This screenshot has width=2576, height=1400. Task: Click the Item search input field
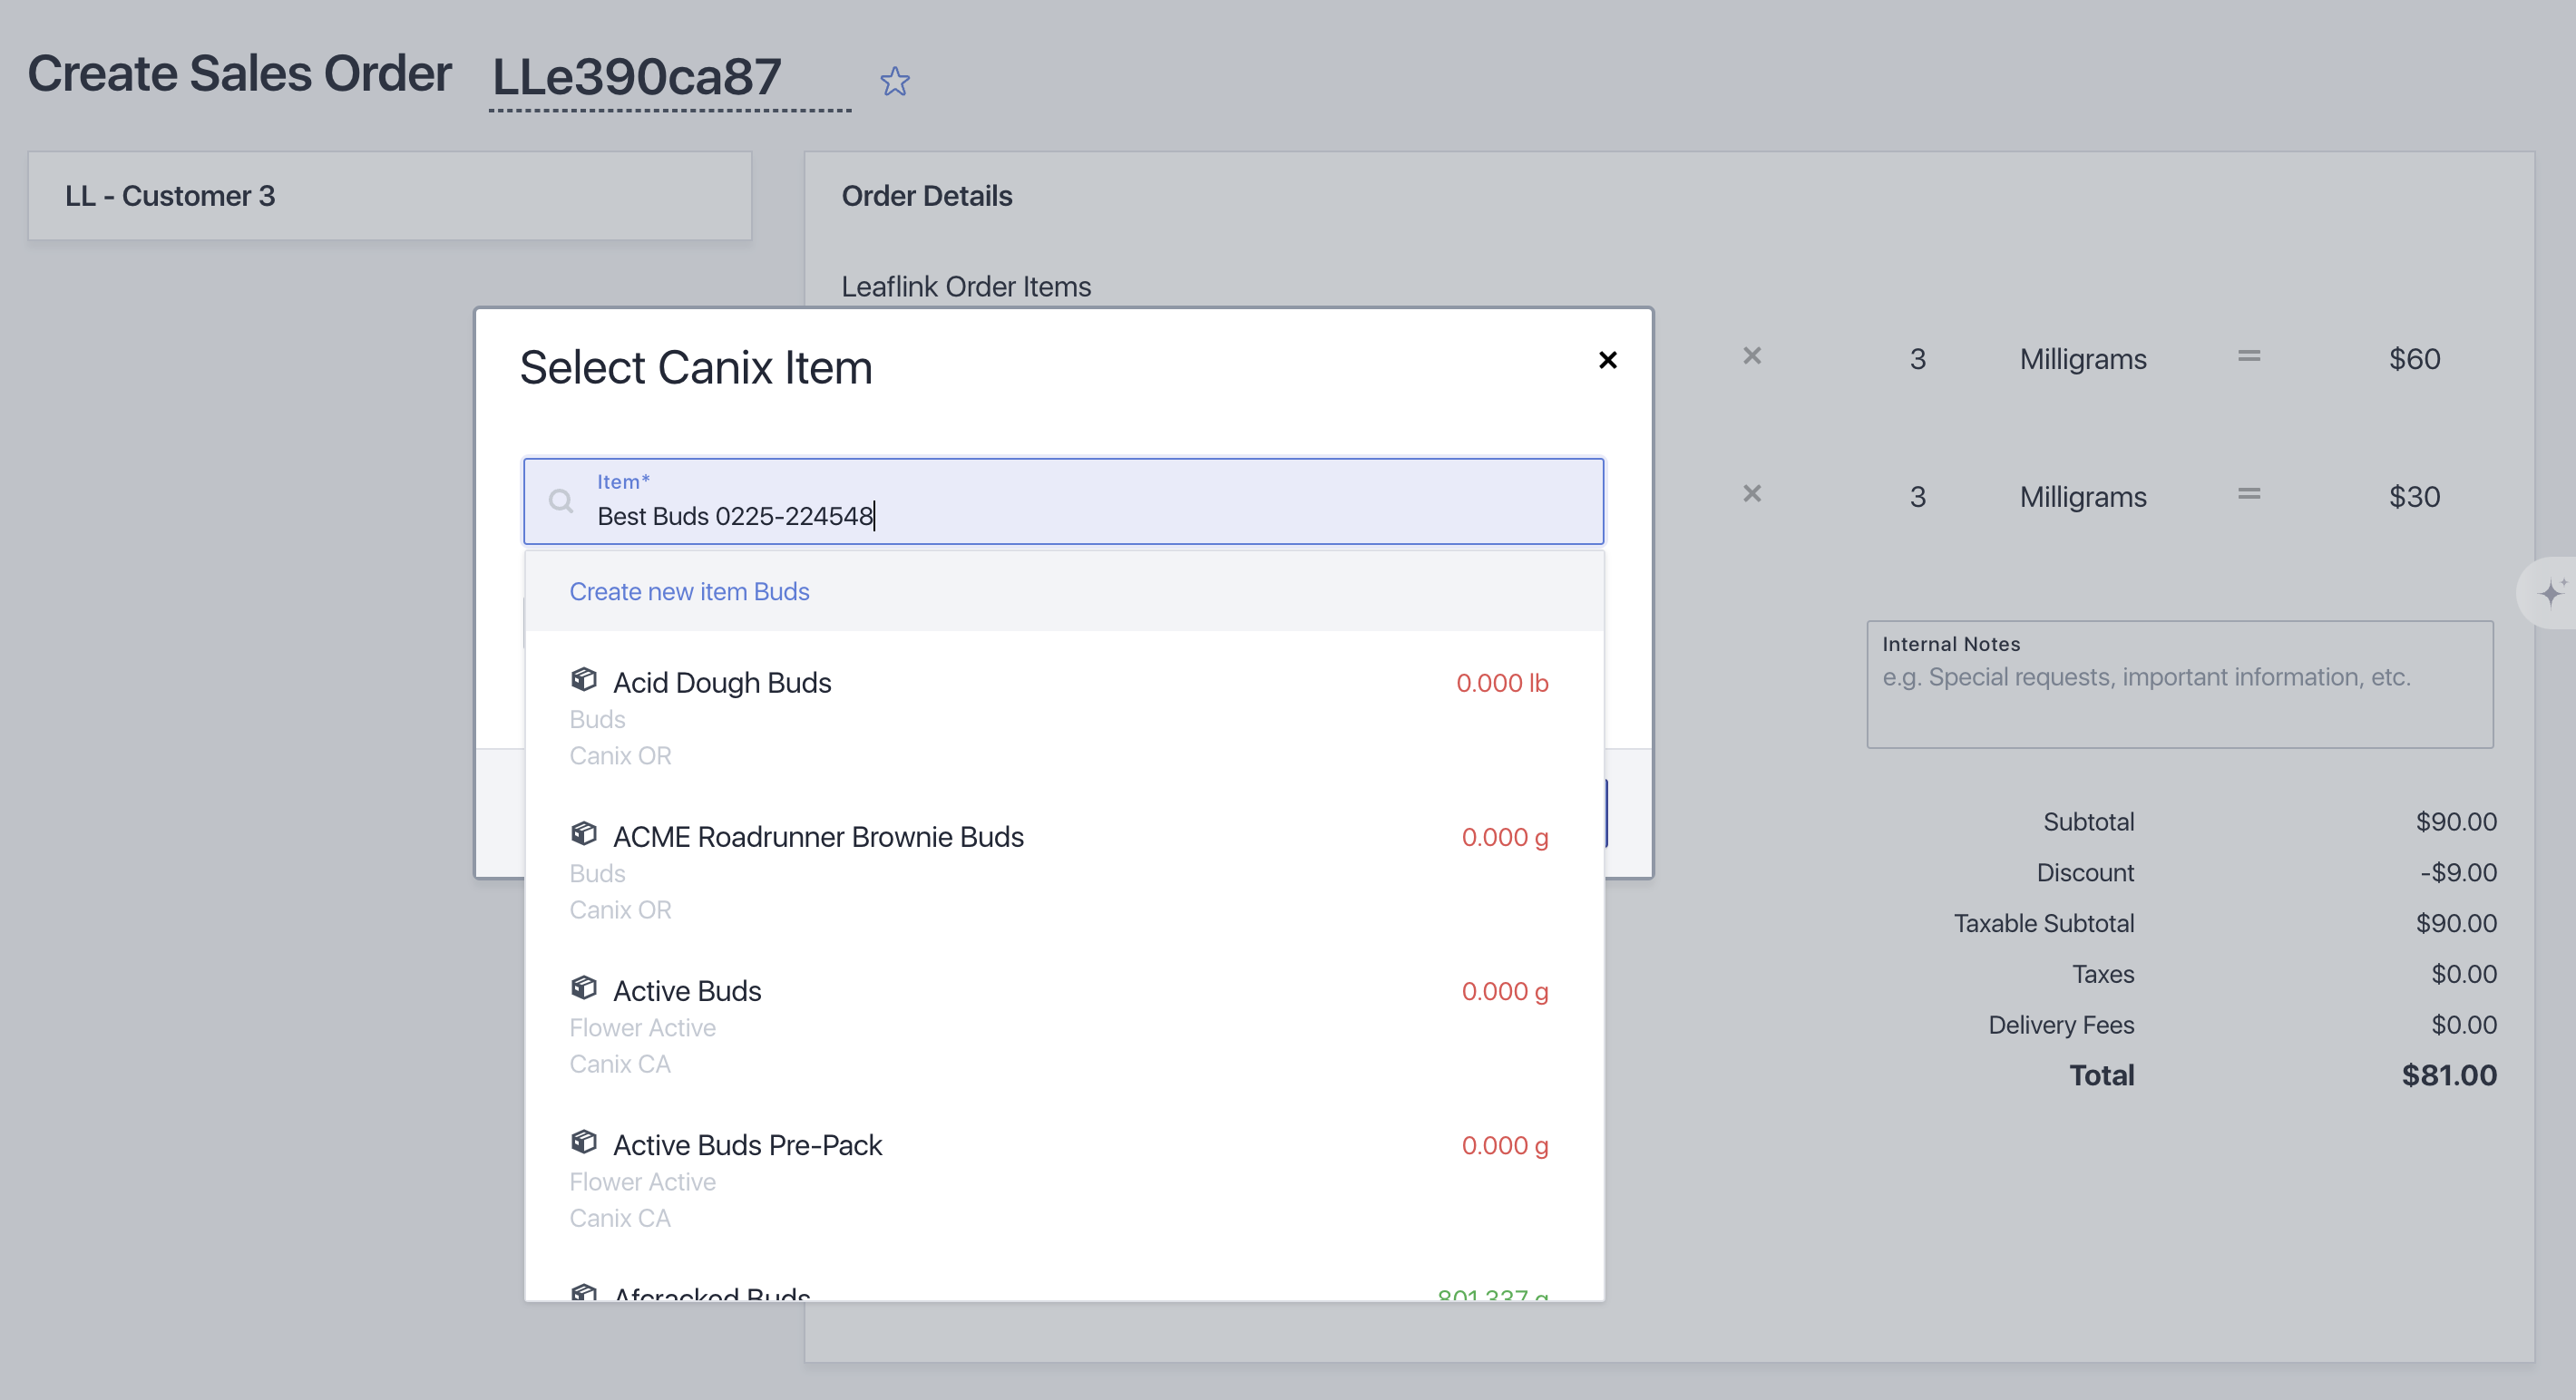(1064, 501)
